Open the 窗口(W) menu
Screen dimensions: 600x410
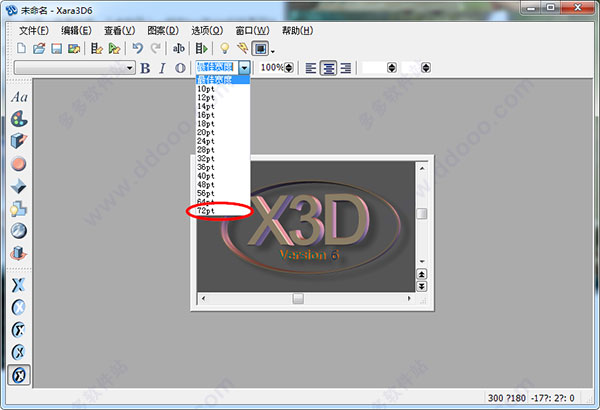252,31
